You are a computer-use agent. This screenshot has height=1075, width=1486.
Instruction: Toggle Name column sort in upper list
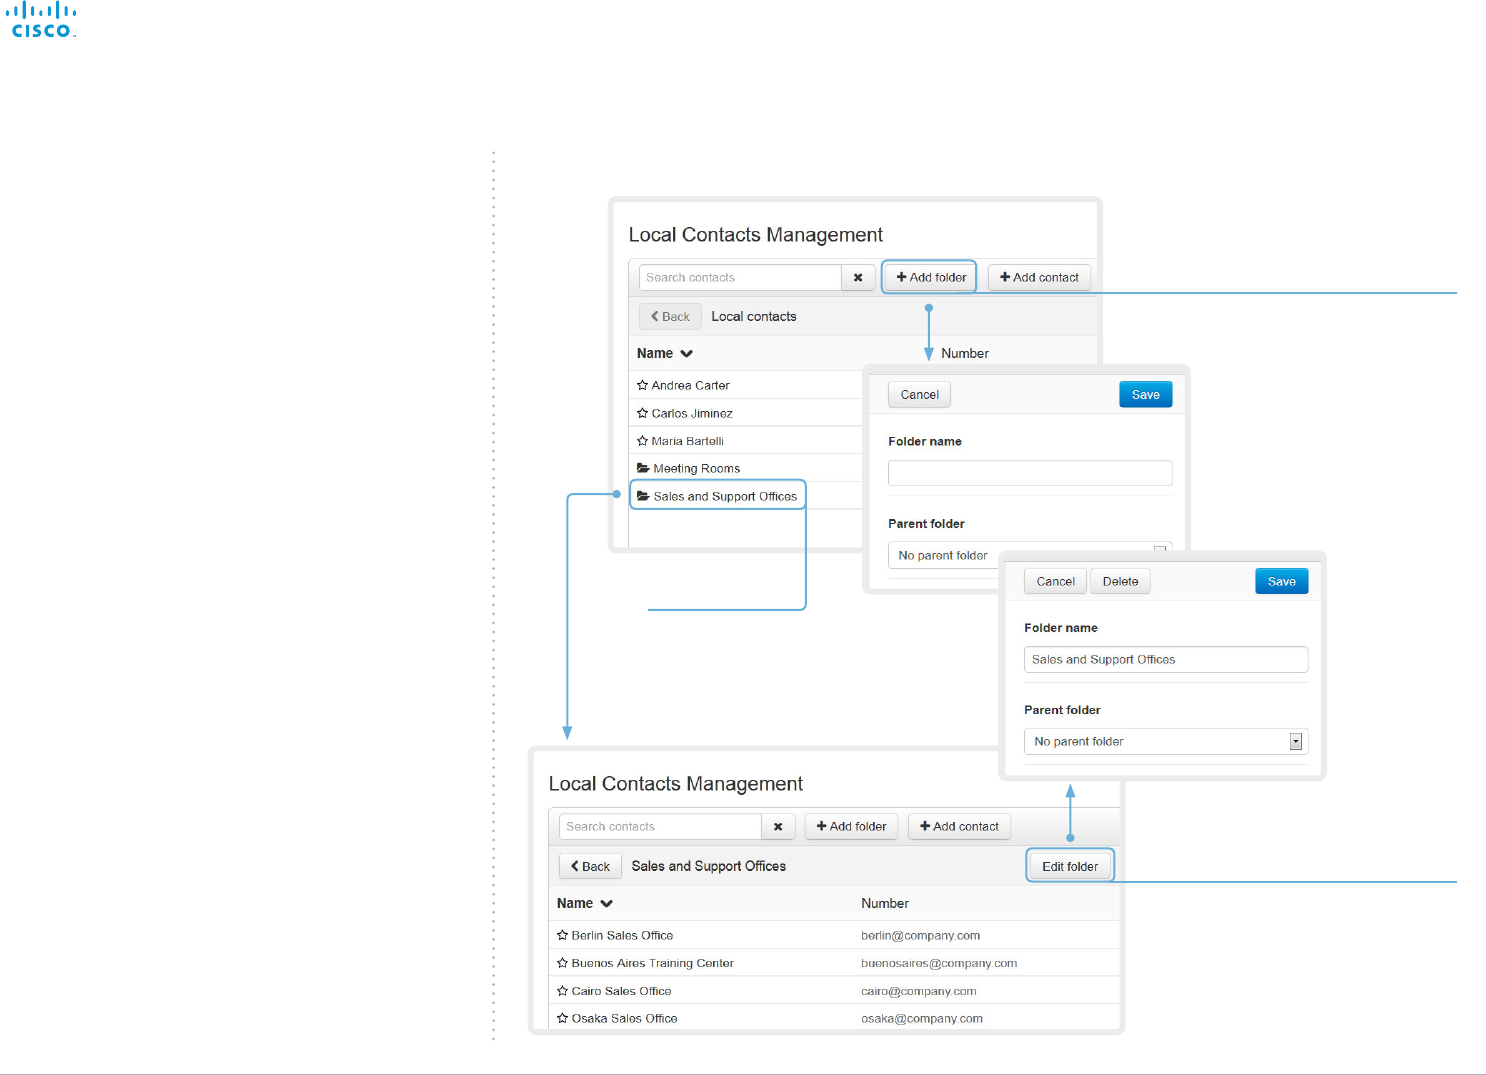tap(665, 353)
